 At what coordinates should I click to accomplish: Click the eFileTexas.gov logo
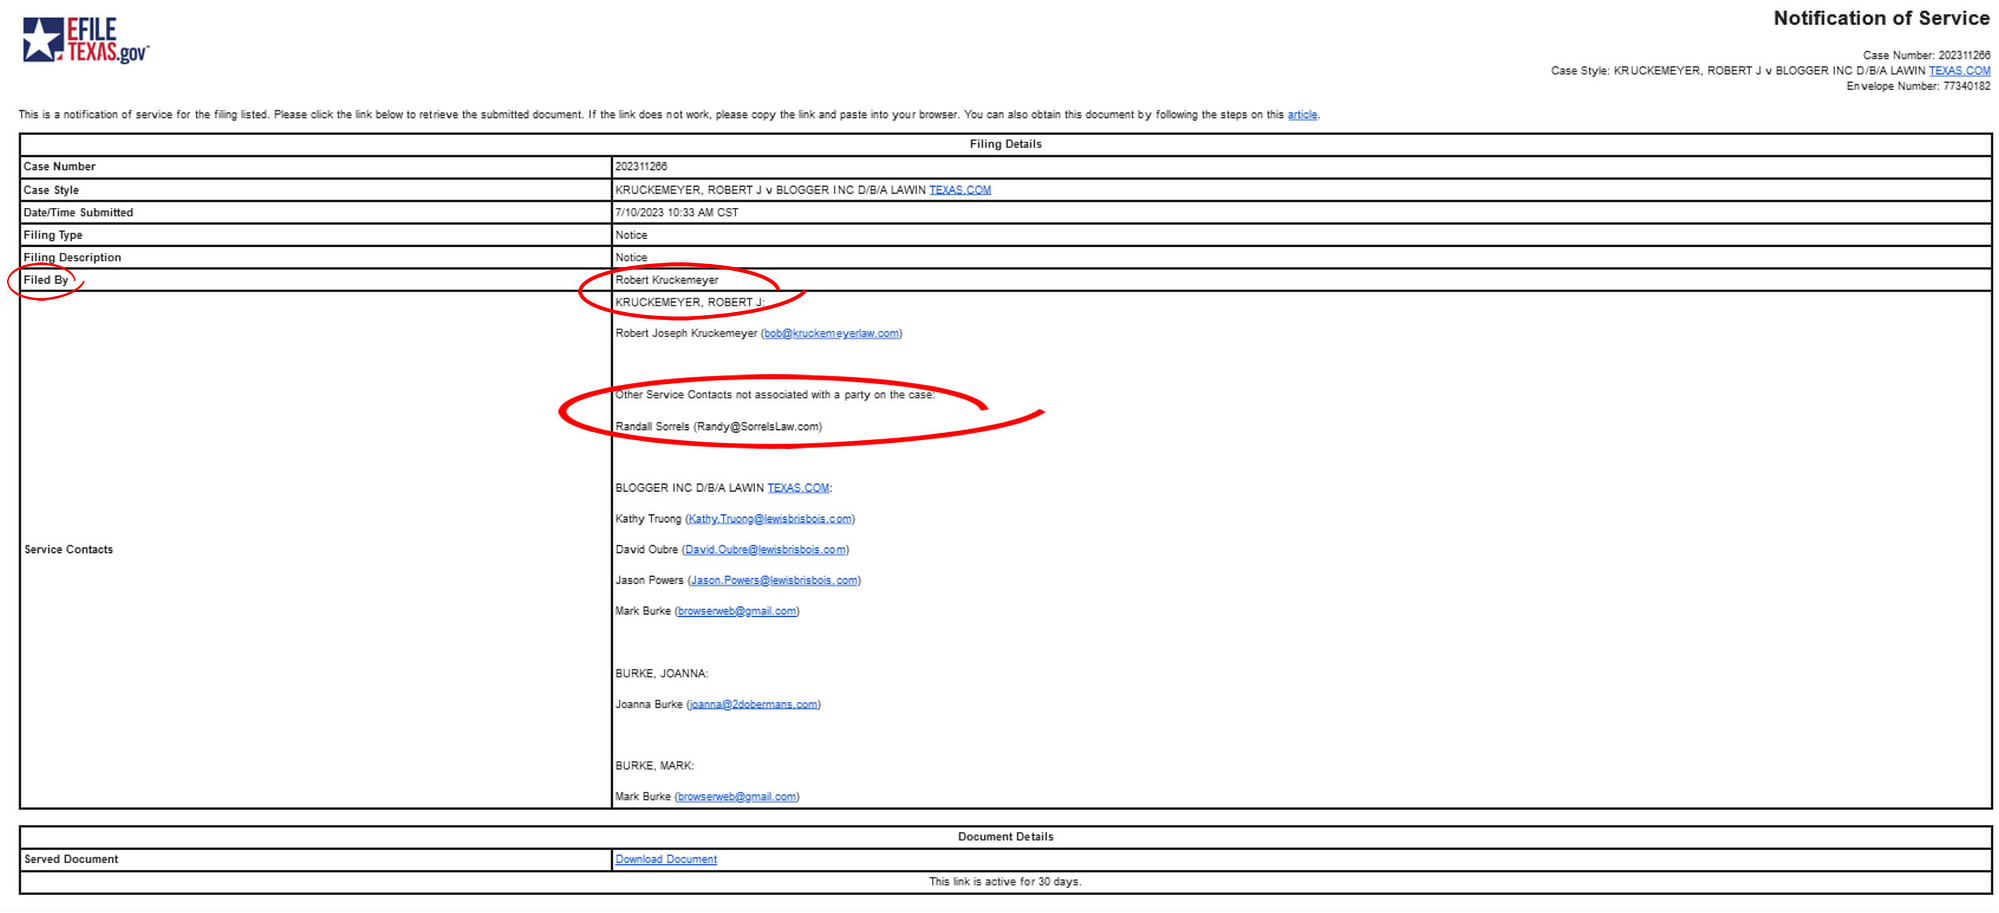point(86,39)
